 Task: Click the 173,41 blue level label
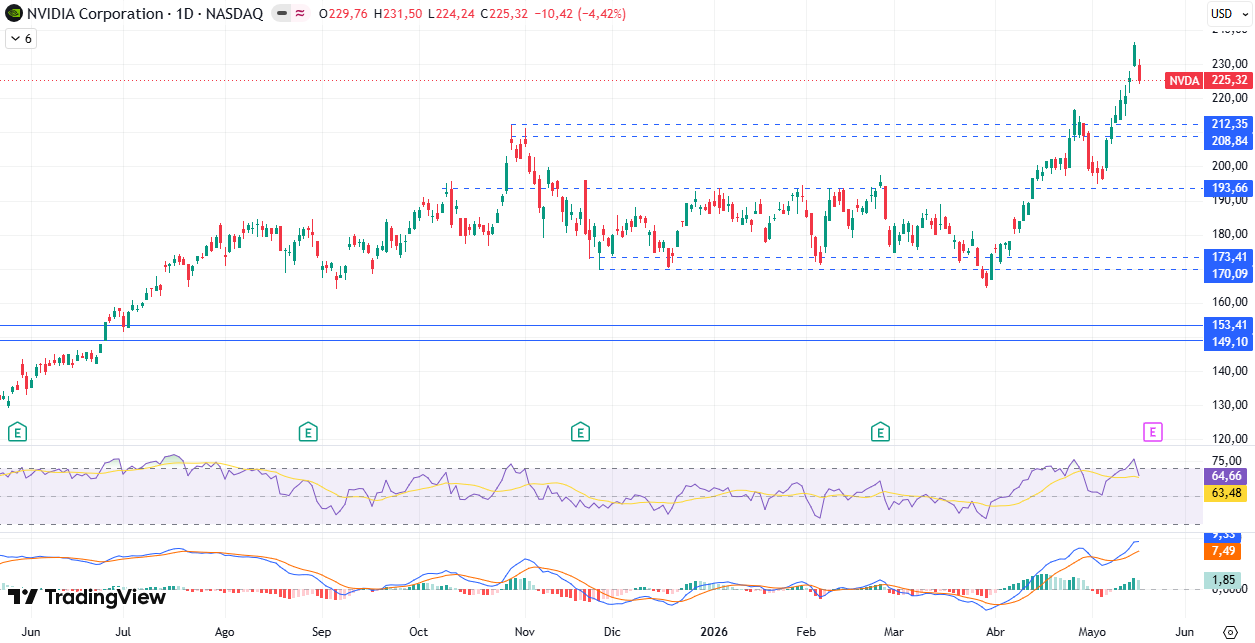[x=1229, y=257]
